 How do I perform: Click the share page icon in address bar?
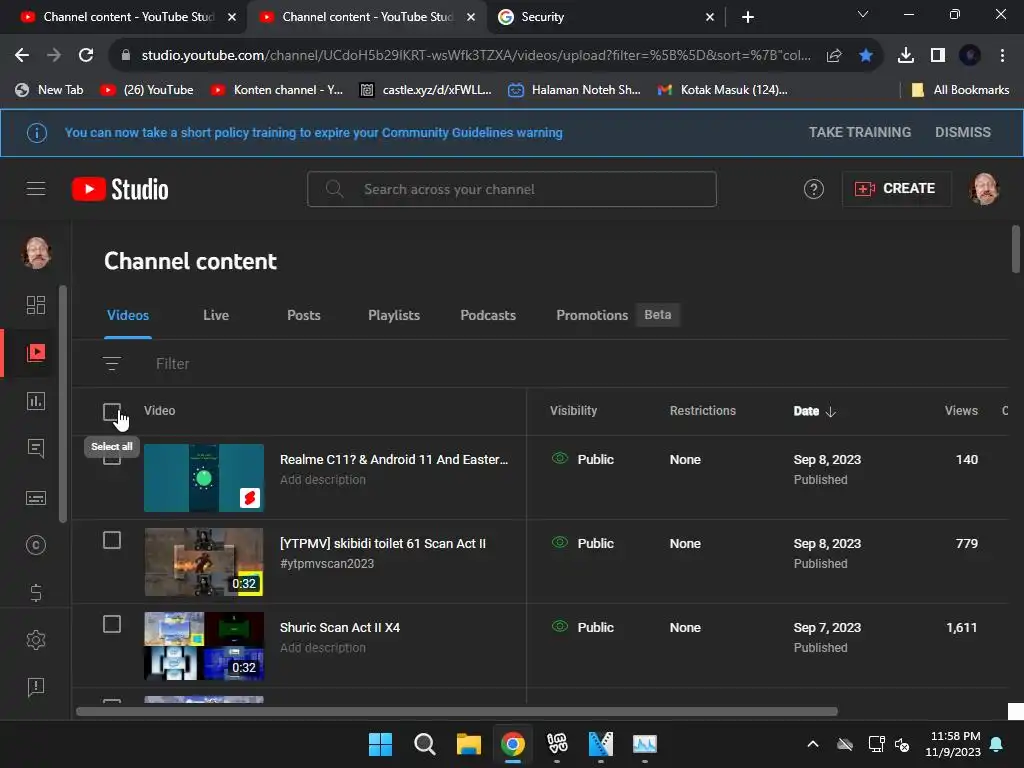[833, 56]
